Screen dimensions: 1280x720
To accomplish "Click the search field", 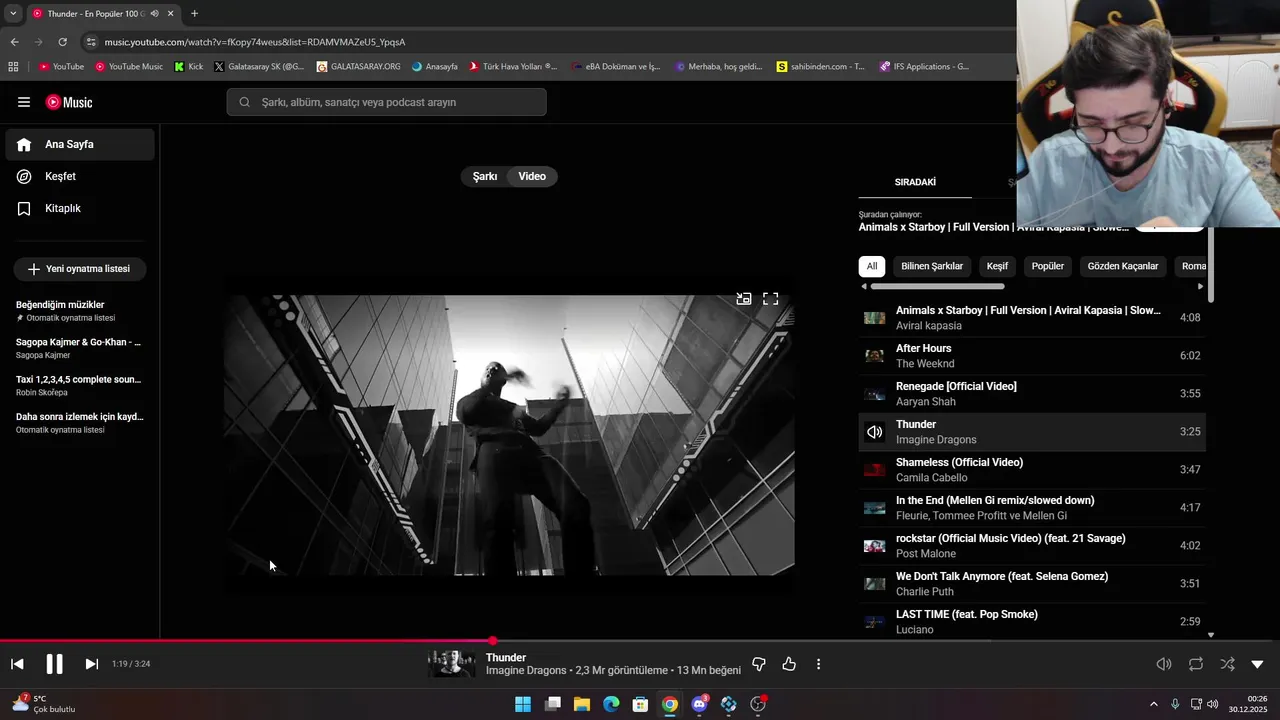I will coord(386,102).
